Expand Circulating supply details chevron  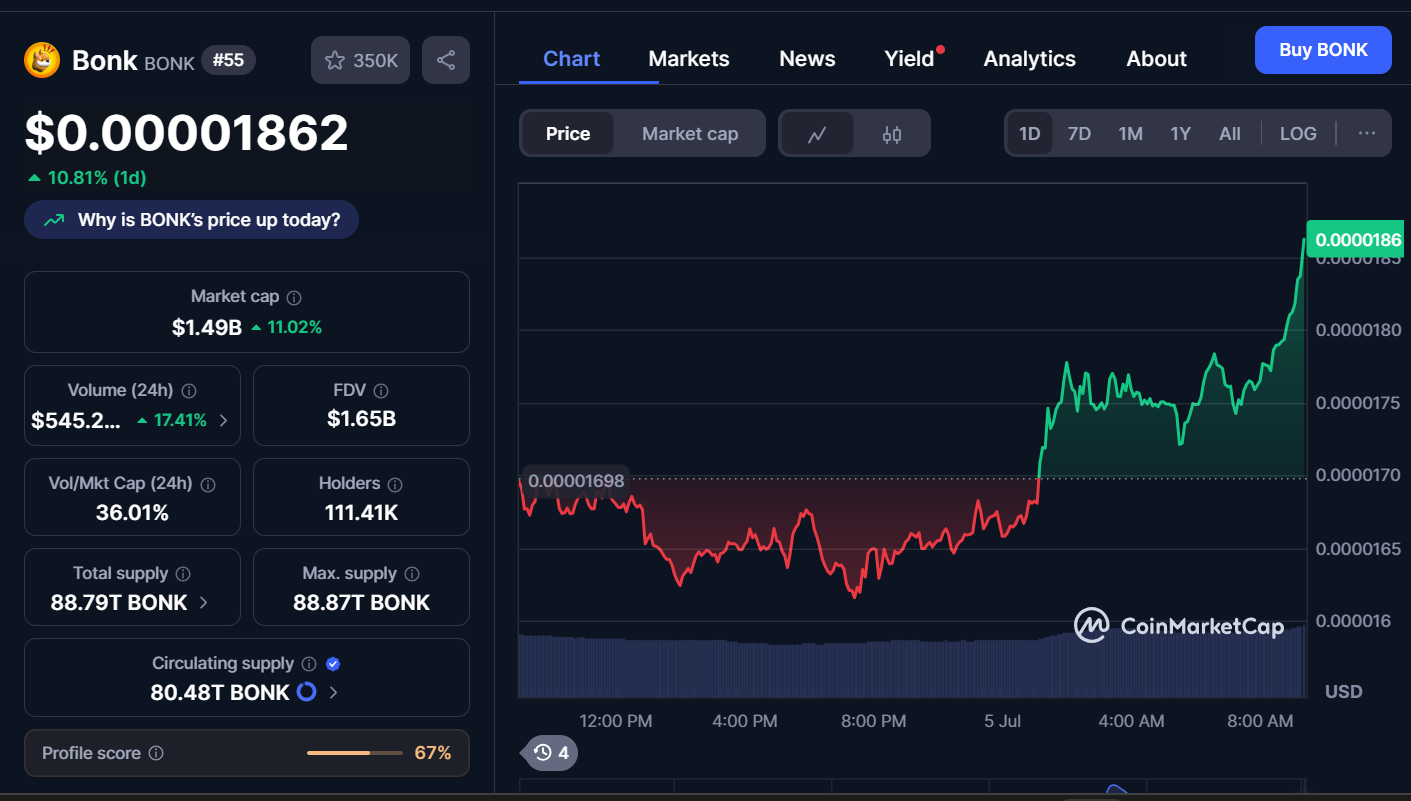coord(333,692)
